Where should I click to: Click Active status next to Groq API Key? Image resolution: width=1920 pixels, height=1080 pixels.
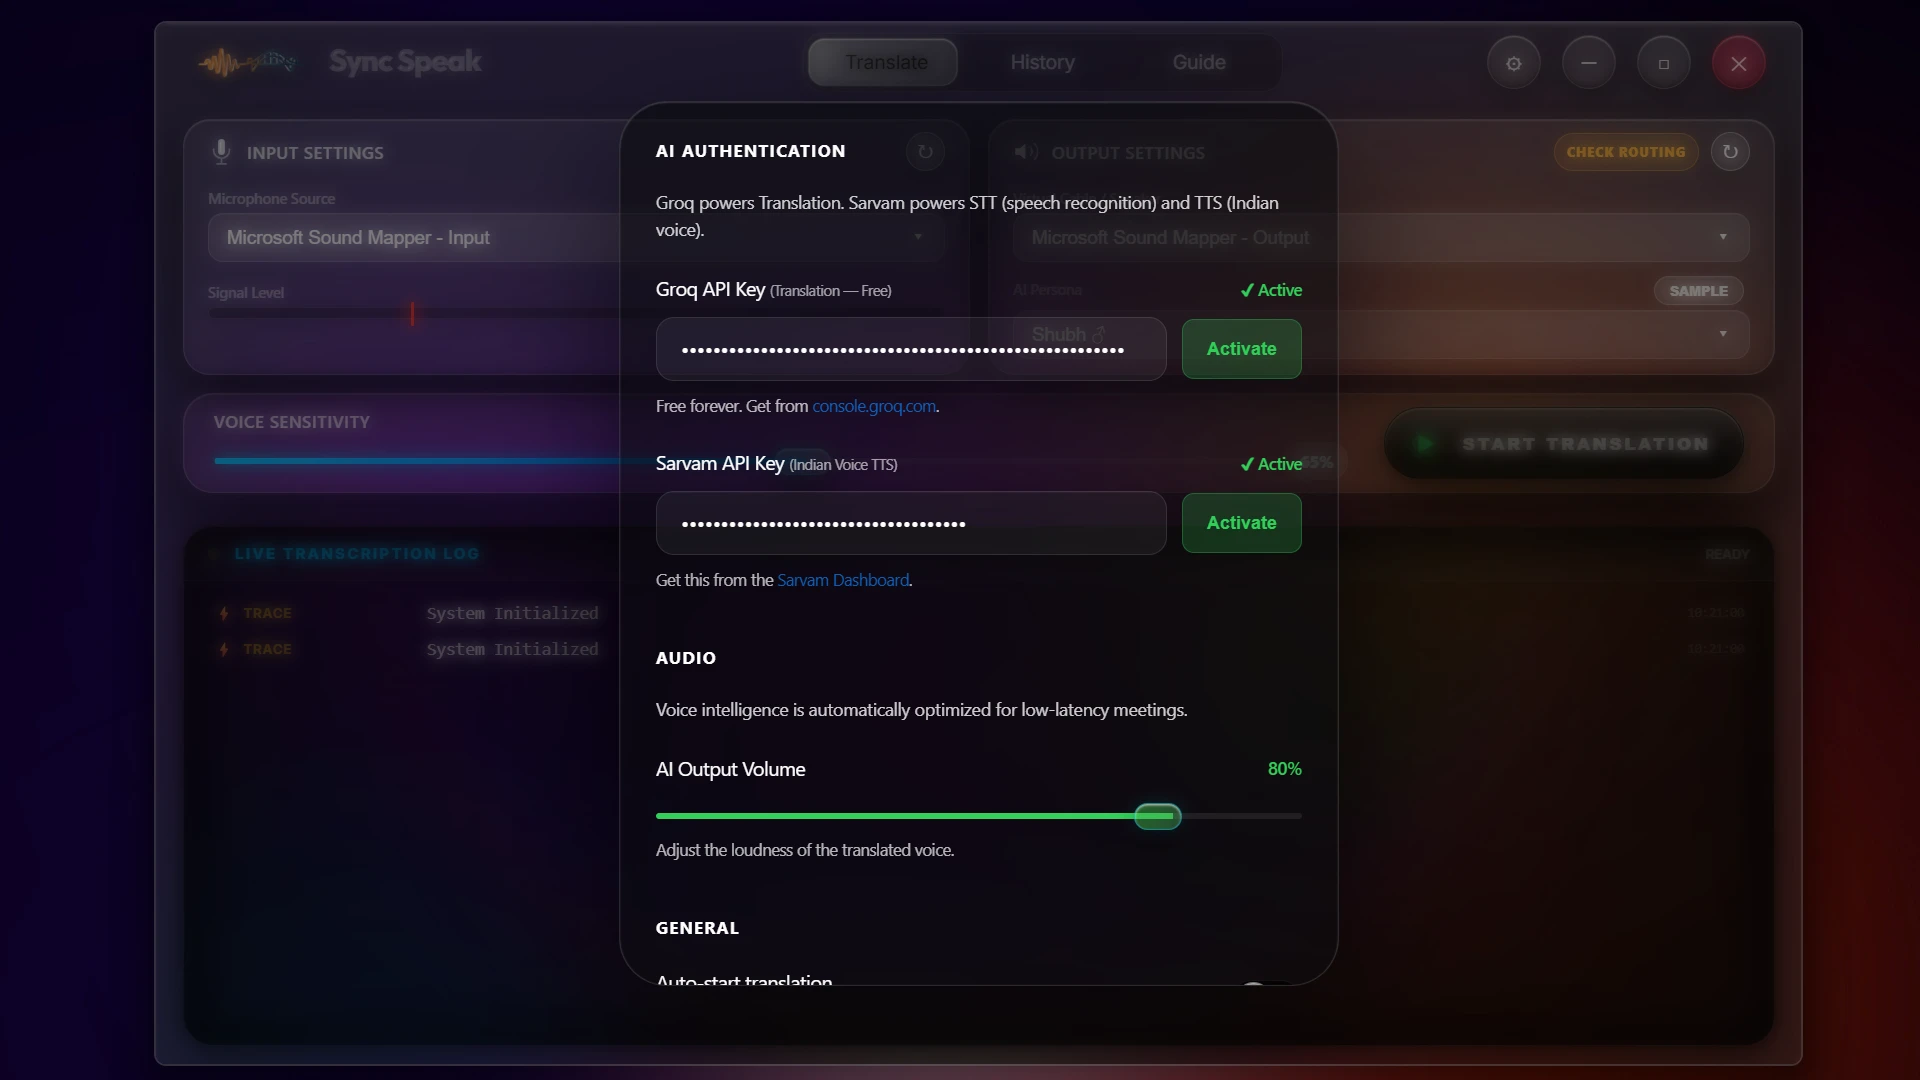[1270, 290]
